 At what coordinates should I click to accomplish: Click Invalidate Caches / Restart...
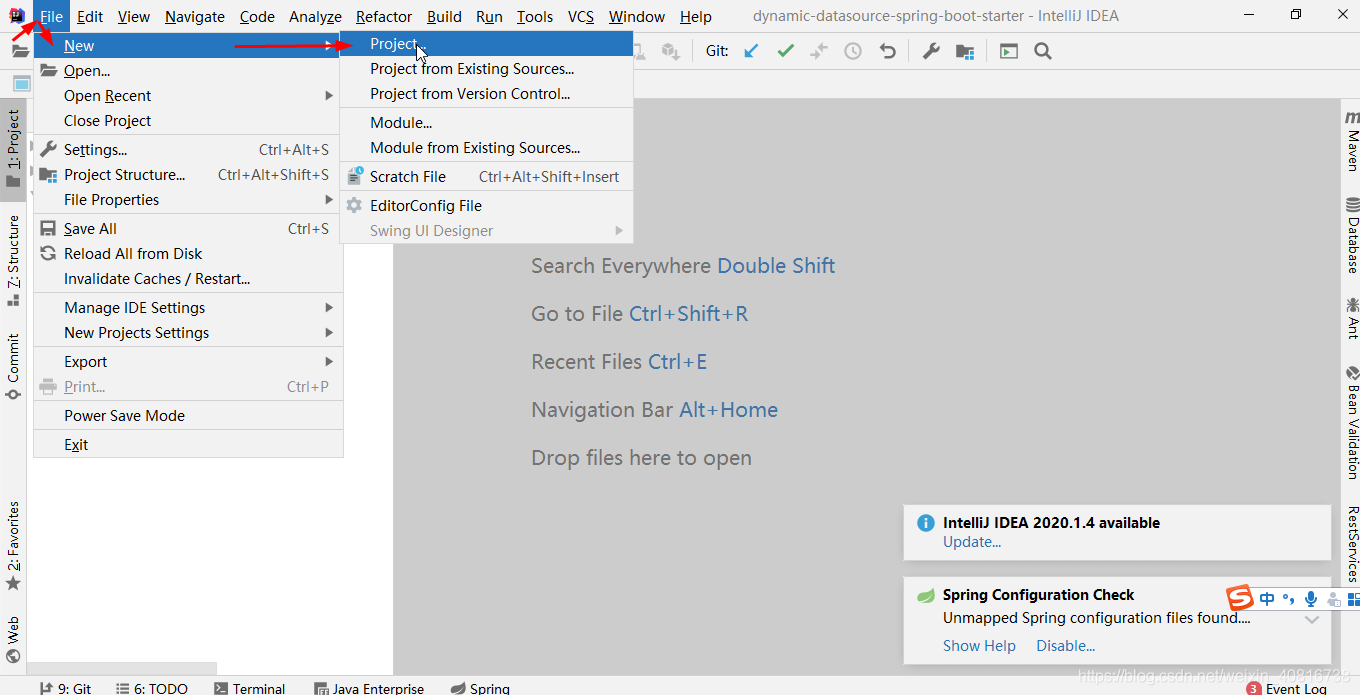[188, 279]
